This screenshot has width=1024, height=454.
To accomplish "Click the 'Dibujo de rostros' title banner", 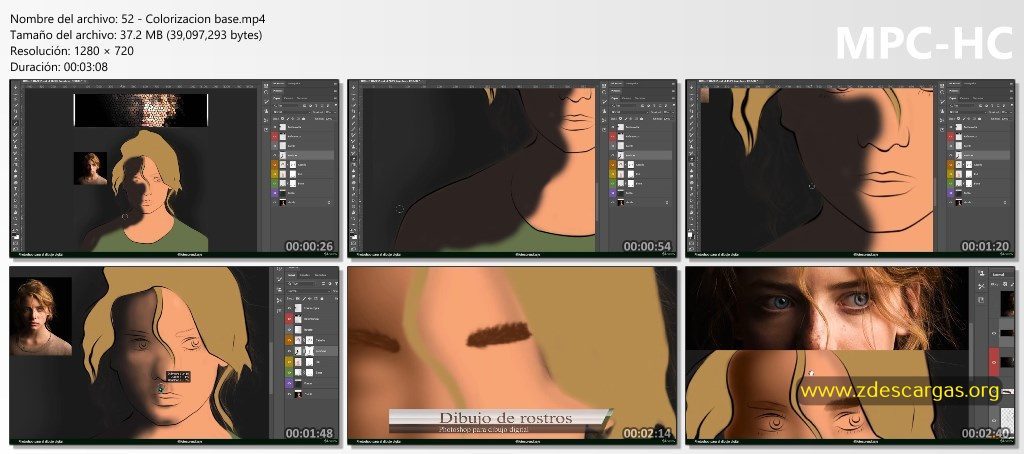I will 500,421.
